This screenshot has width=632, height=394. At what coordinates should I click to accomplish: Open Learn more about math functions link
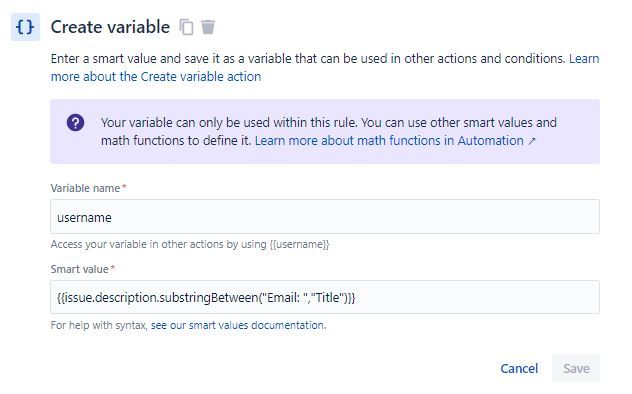(x=389, y=141)
